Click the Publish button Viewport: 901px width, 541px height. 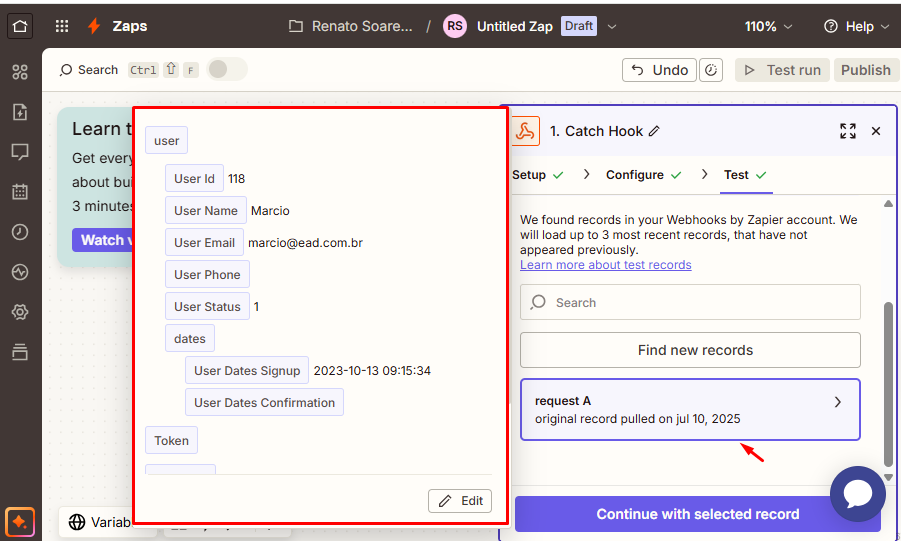pos(866,70)
